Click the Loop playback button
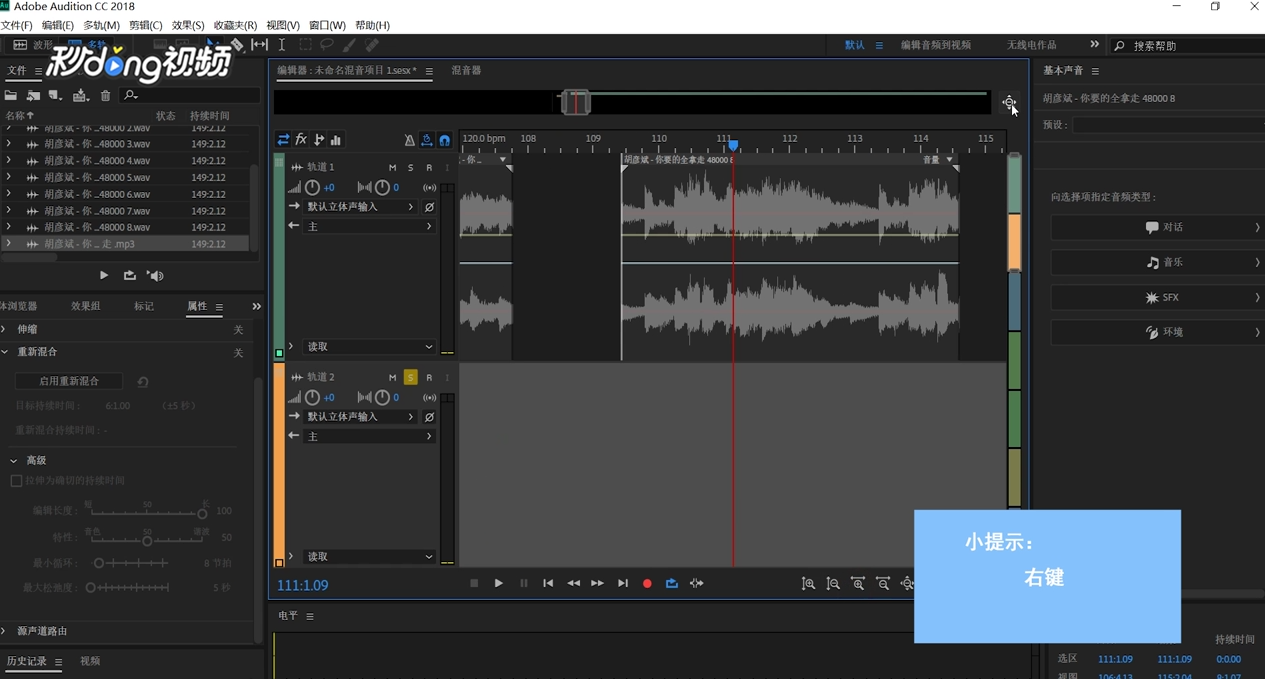The height and width of the screenshot is (679, 1265). pos(672,583)
